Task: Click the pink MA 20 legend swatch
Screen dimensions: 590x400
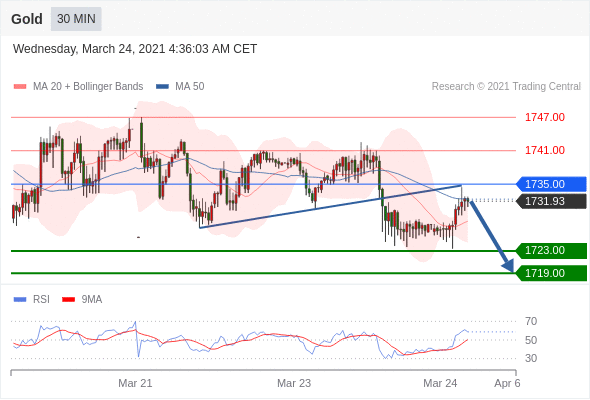Action: (20, 87)
